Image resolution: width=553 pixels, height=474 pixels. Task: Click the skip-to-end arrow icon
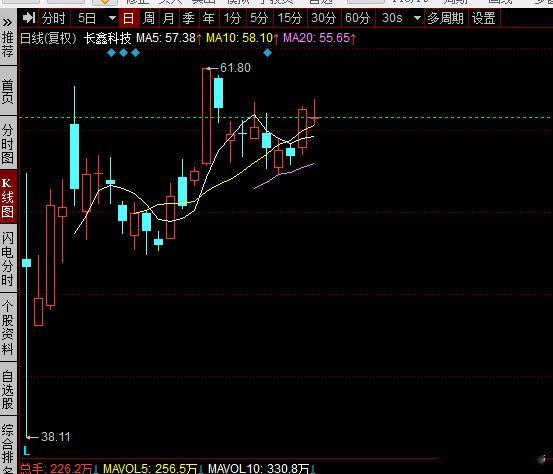click(29, 18)
